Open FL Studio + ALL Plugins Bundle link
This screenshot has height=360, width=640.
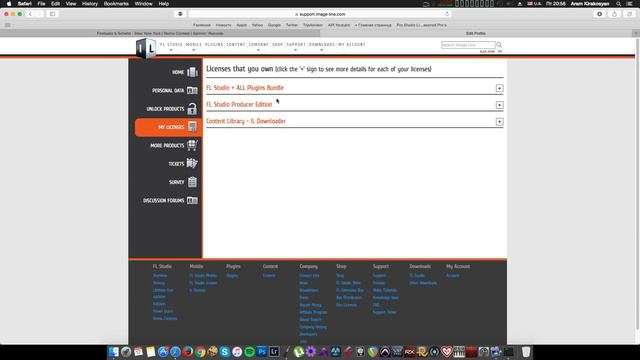(244, 88)
